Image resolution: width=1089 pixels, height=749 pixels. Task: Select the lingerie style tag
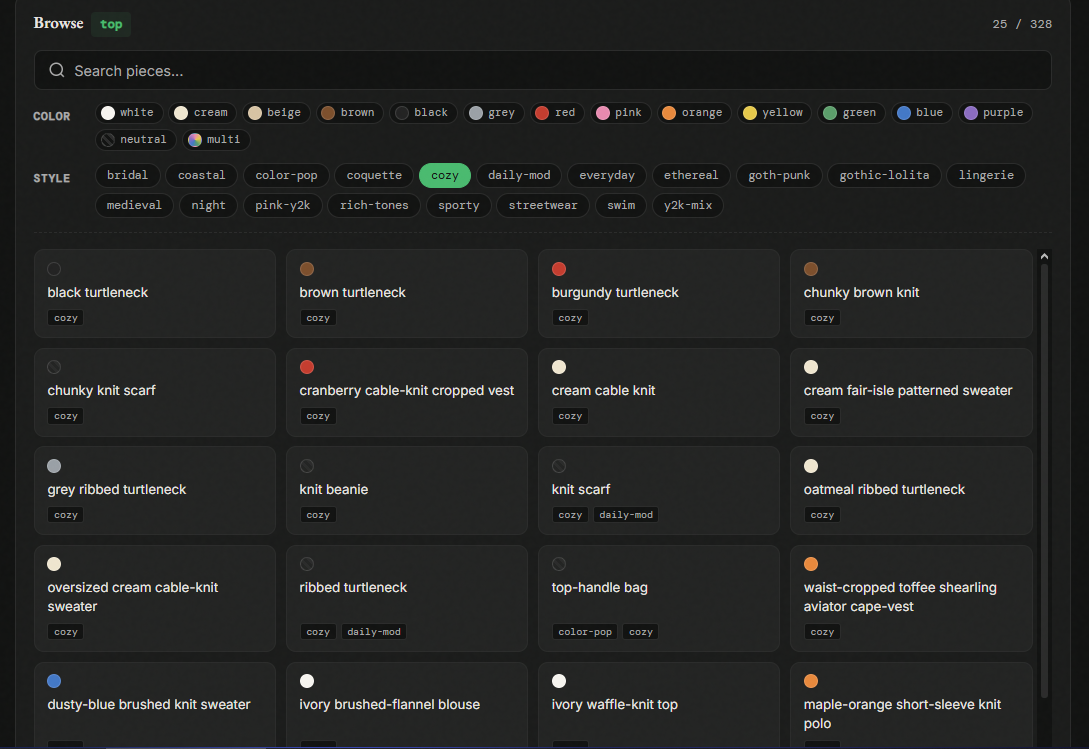pyautogui.click(x=986, y=175)
